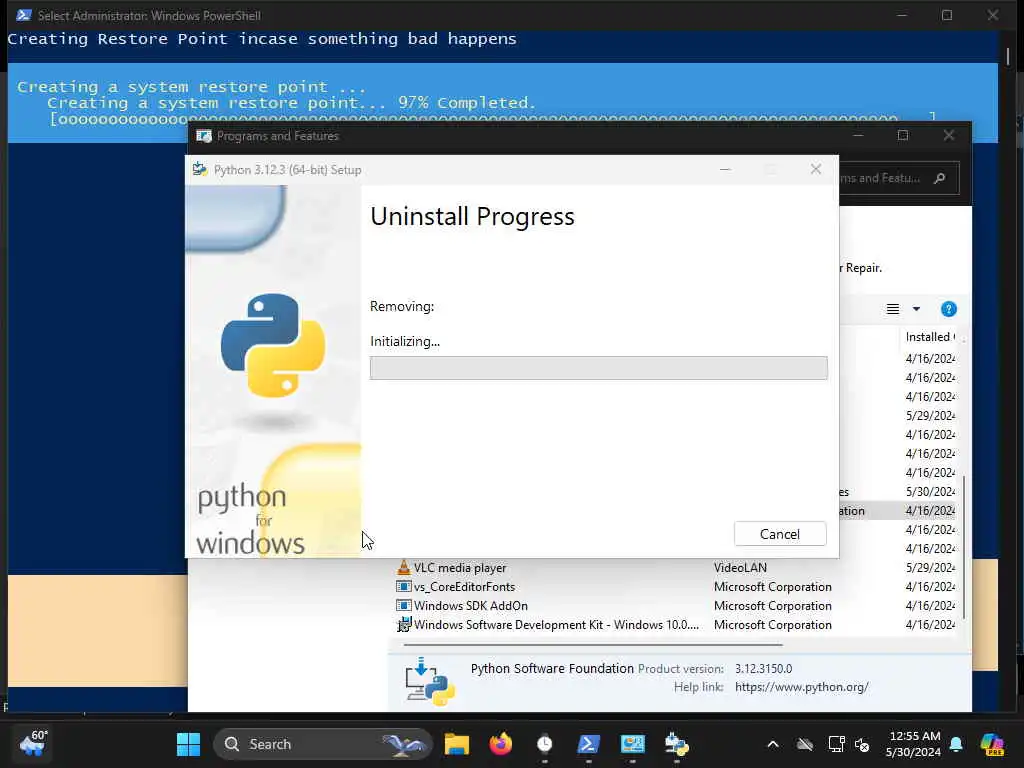Click the Python installer details icon

click(429, 681)
